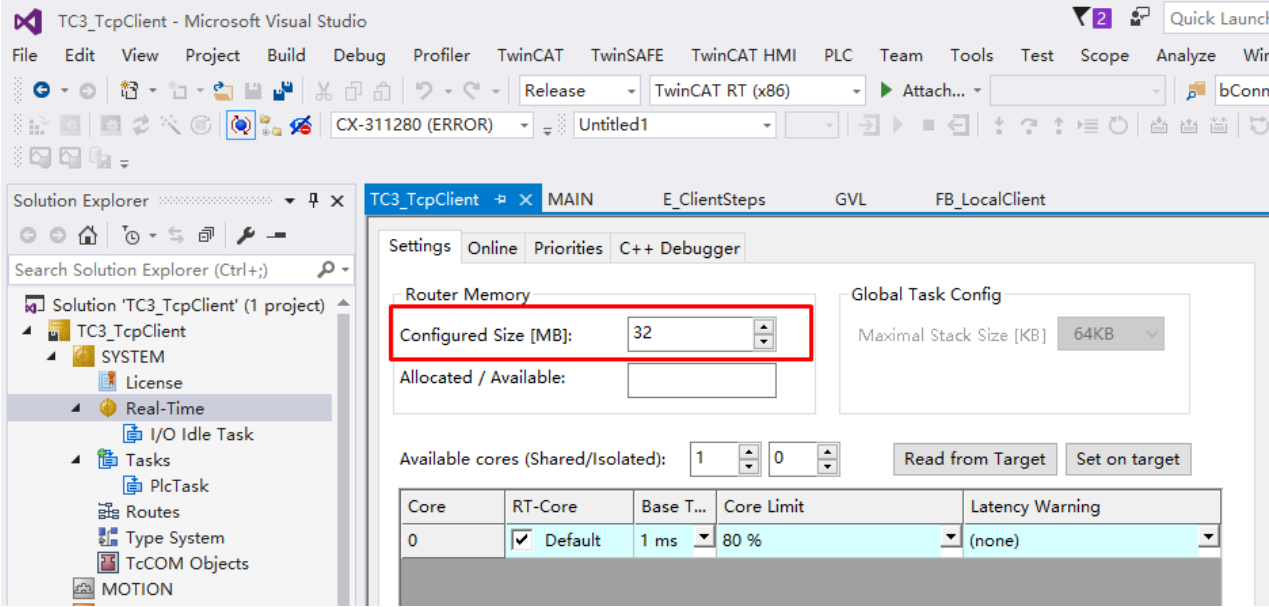Click the Preview Selected Items icon
1269x607 pixels.
[x=277, y=236]
